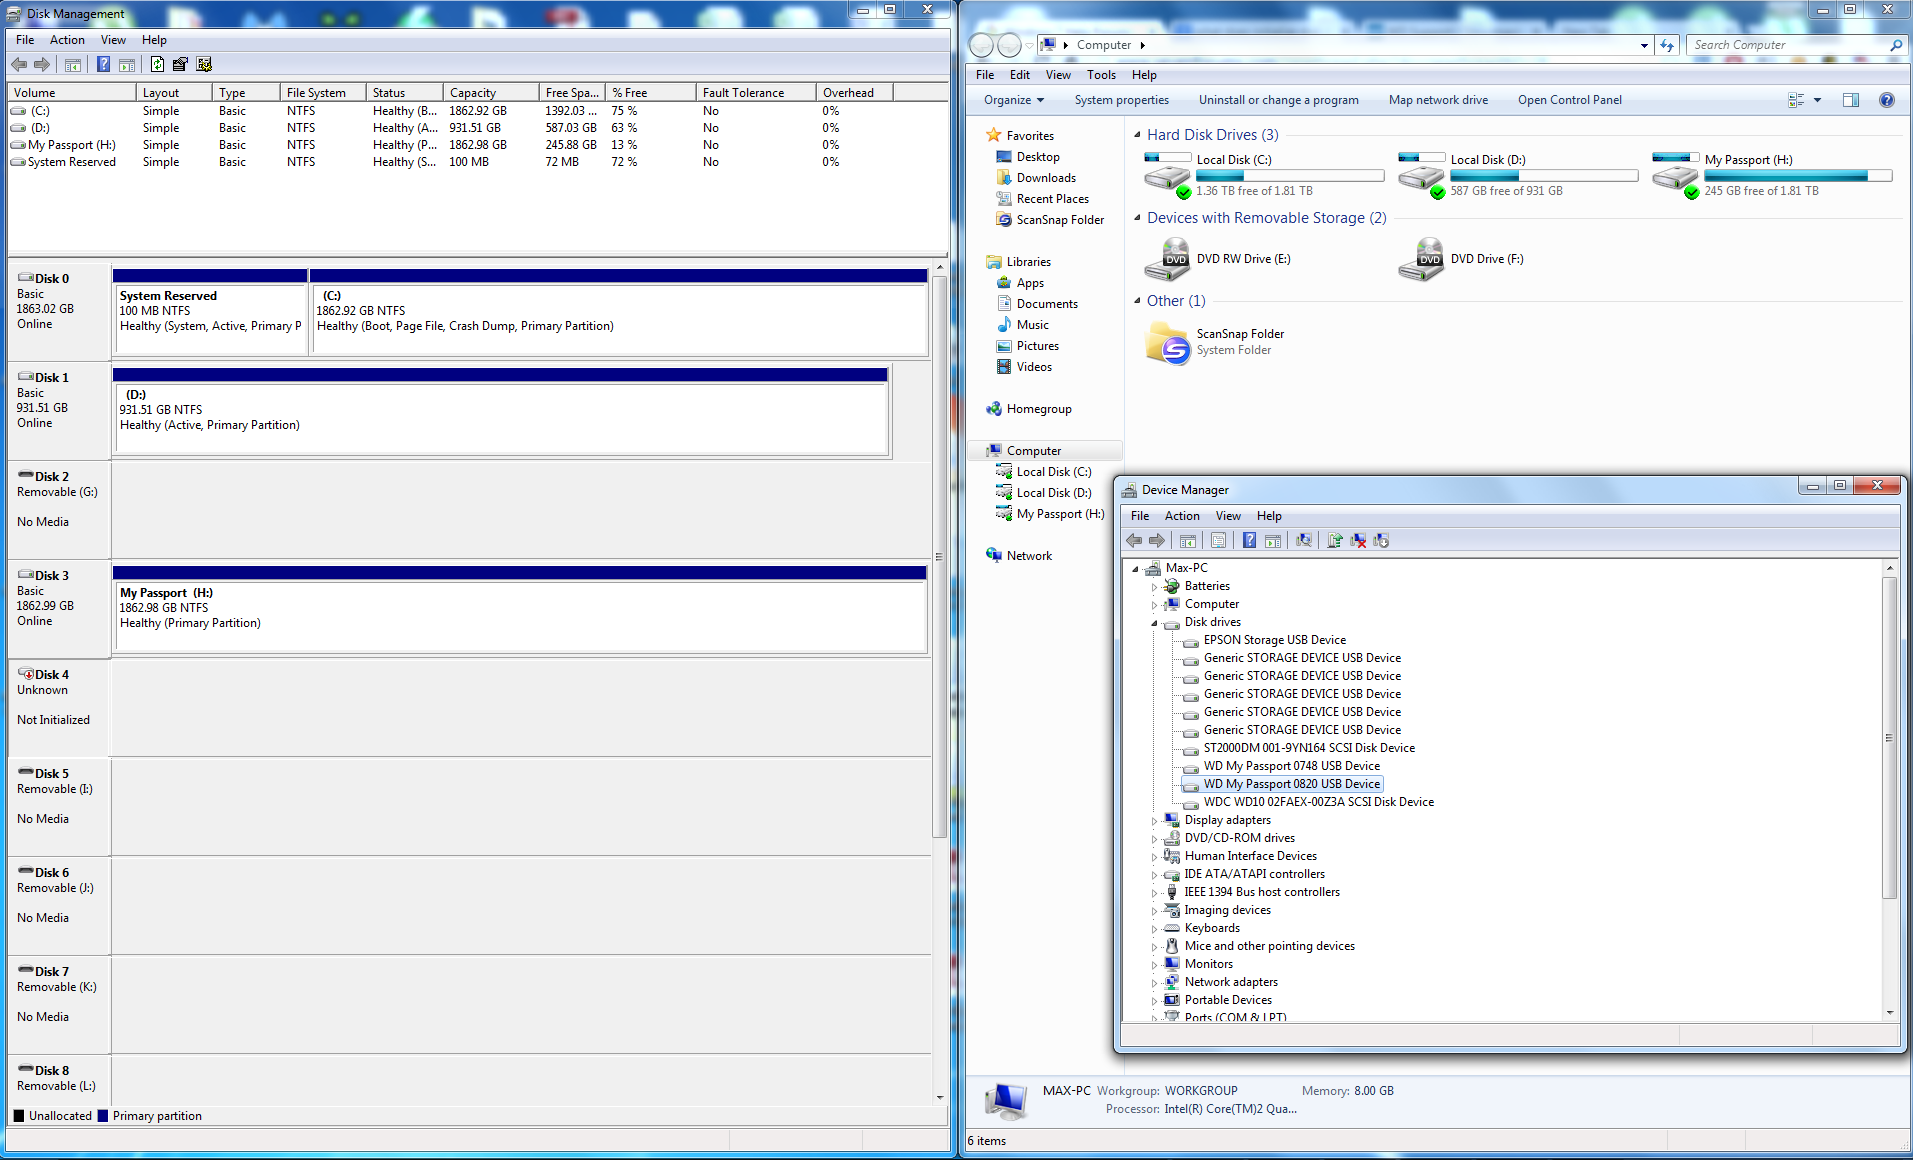Collapse Devices with Removable Storage group
This screenshot has height=1160, width=1913.
click(x=1137, y=218)
